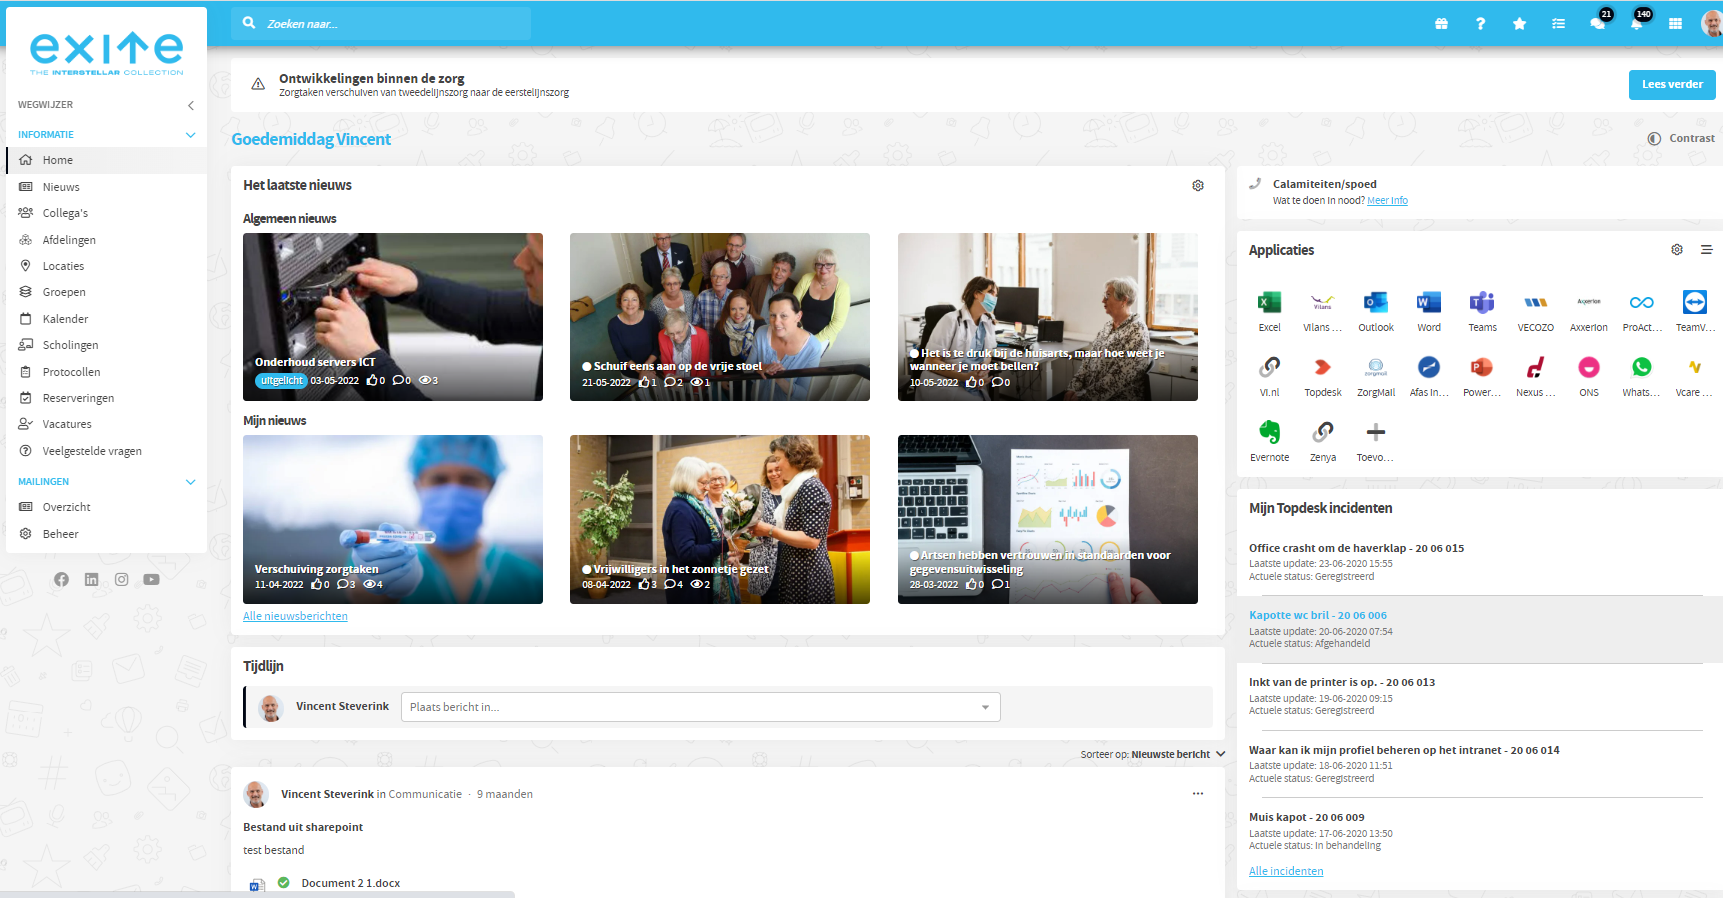Open the Facebook social icon in sidebar
The width and height of the screenshot is (1723, 898).
pyautogui.click(x=62, y=579)
